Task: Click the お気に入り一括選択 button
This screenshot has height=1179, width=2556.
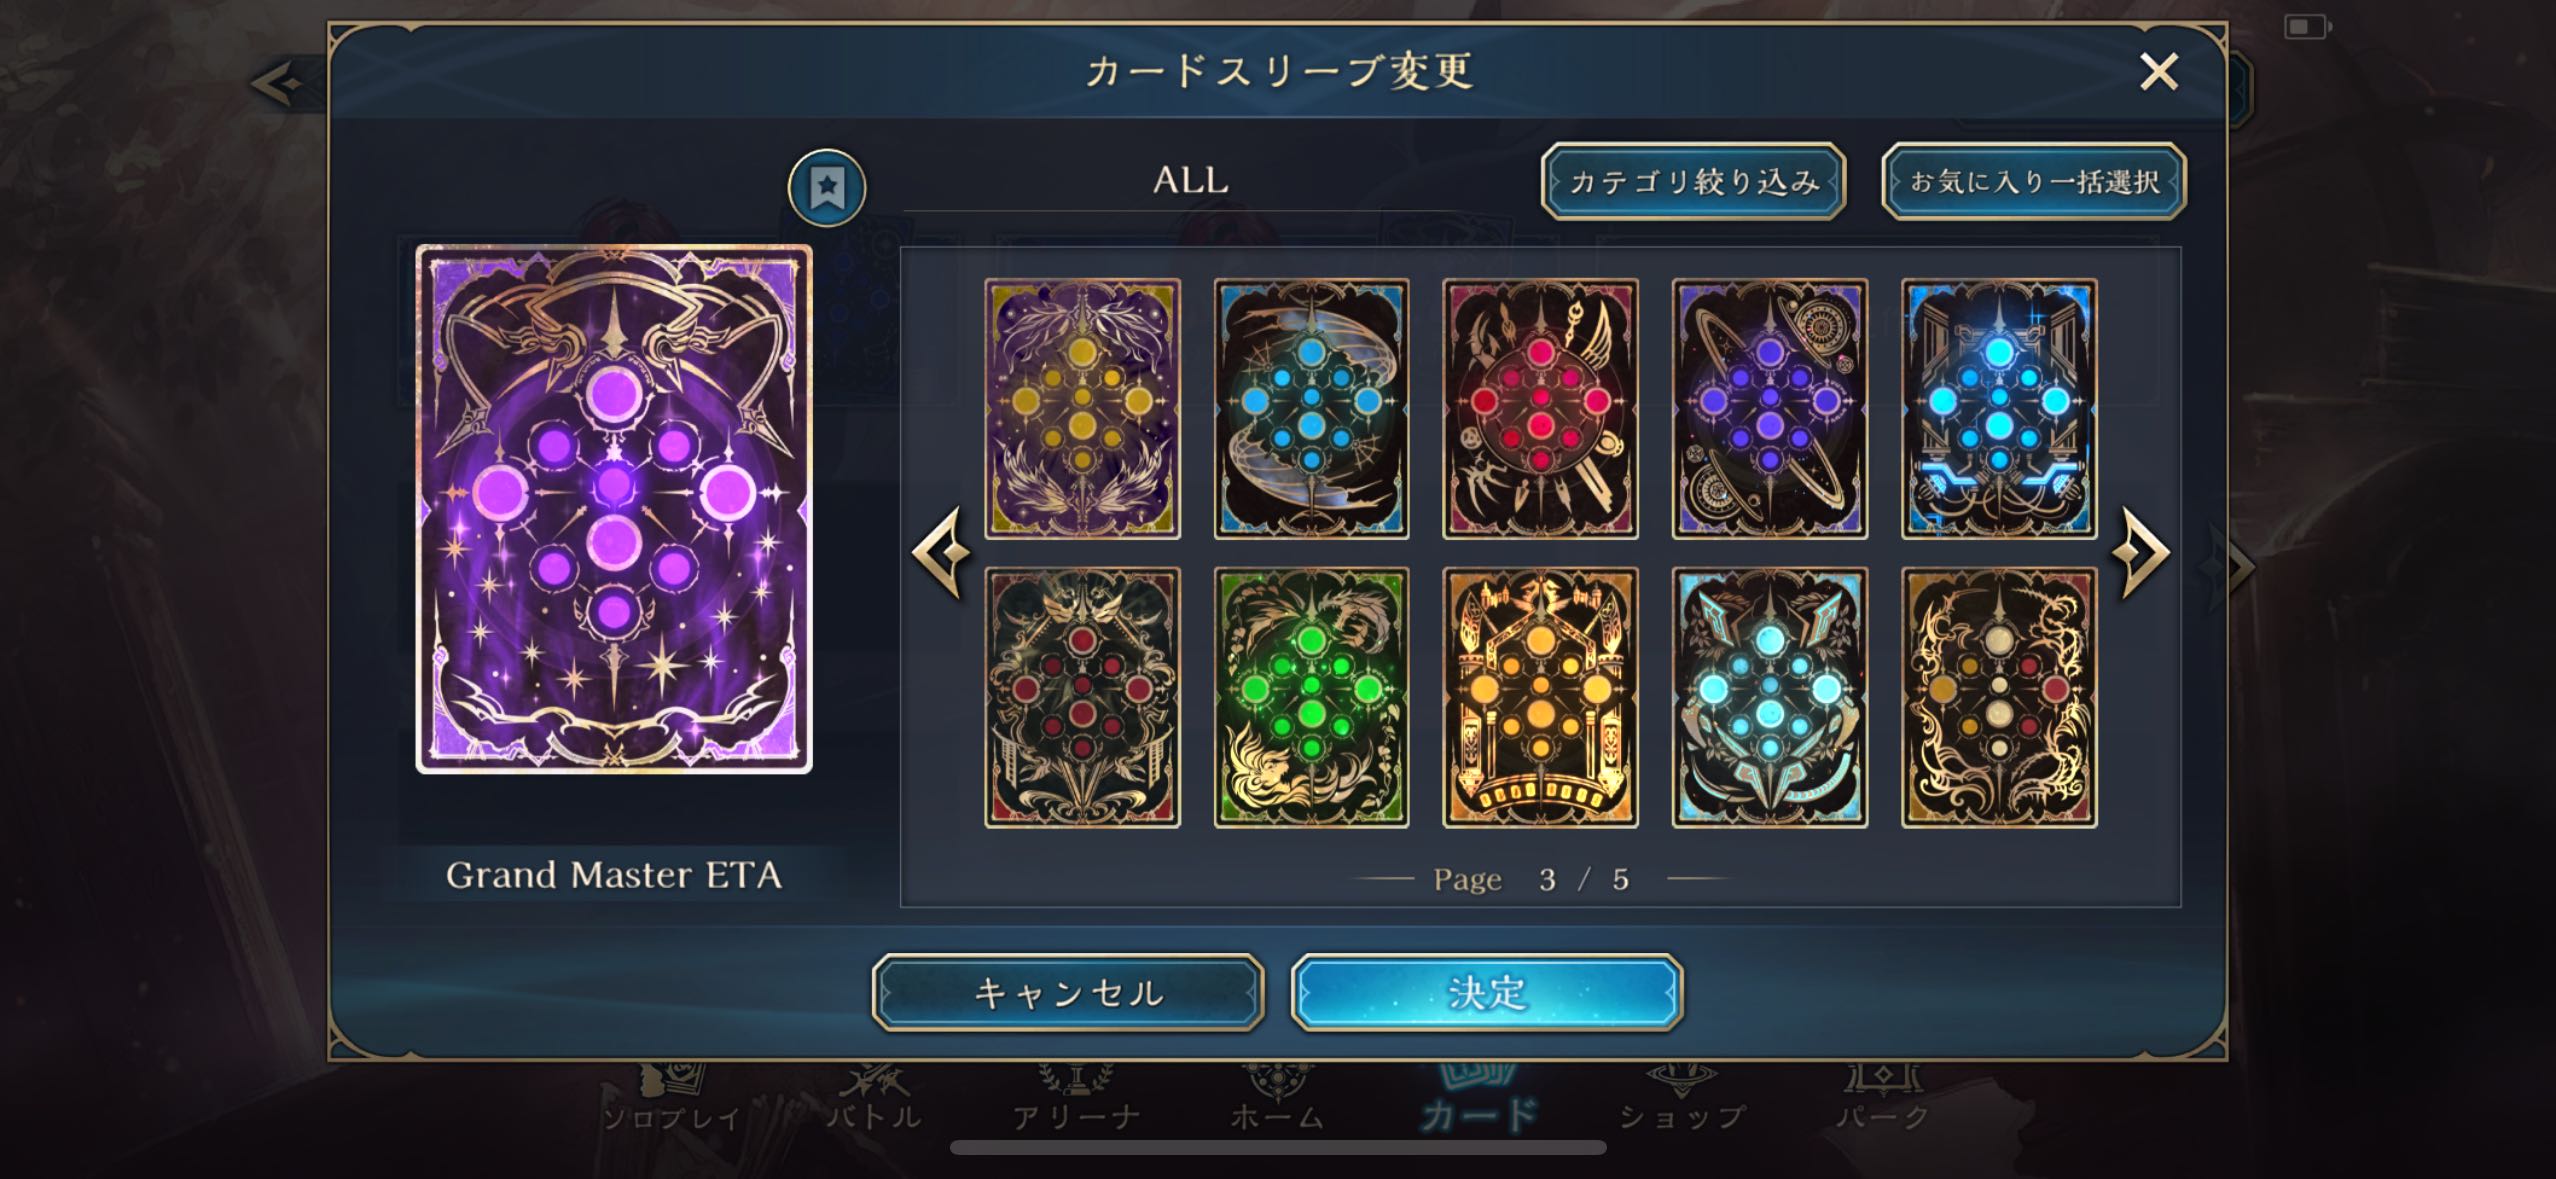Action: pos(2034,182)
